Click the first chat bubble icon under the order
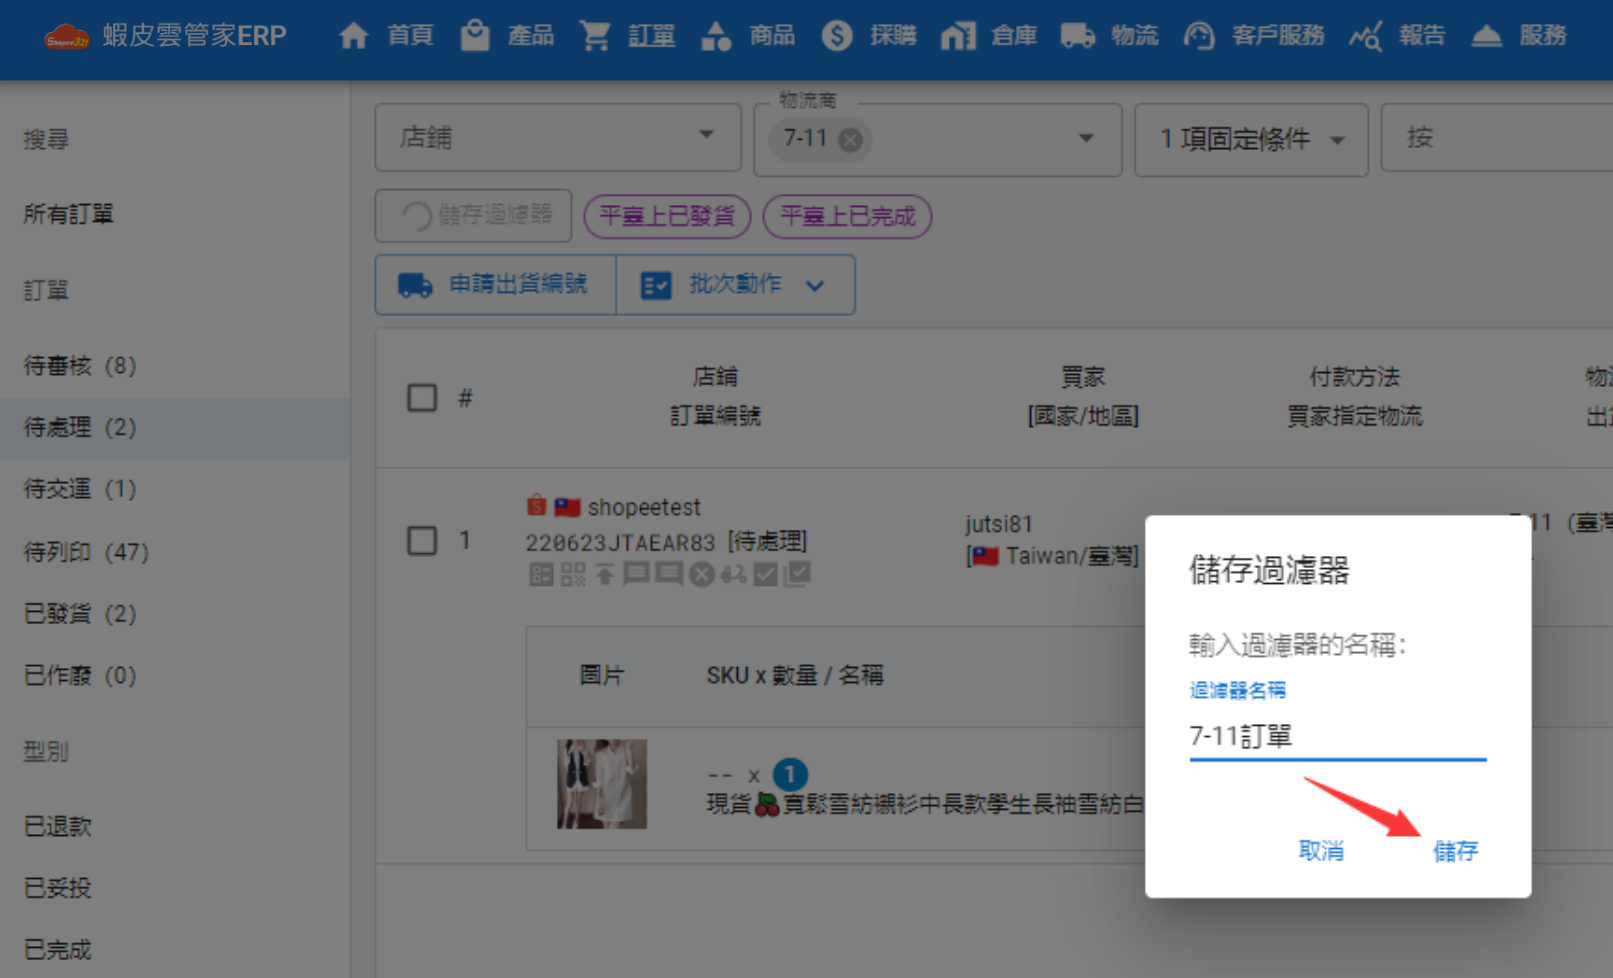 [636, 574]
